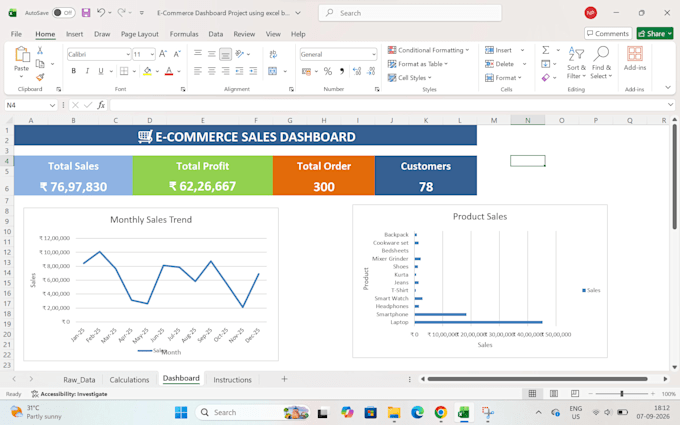Click the Fill Color swatch
Screen dimensions: 680x425
point(147,71)
